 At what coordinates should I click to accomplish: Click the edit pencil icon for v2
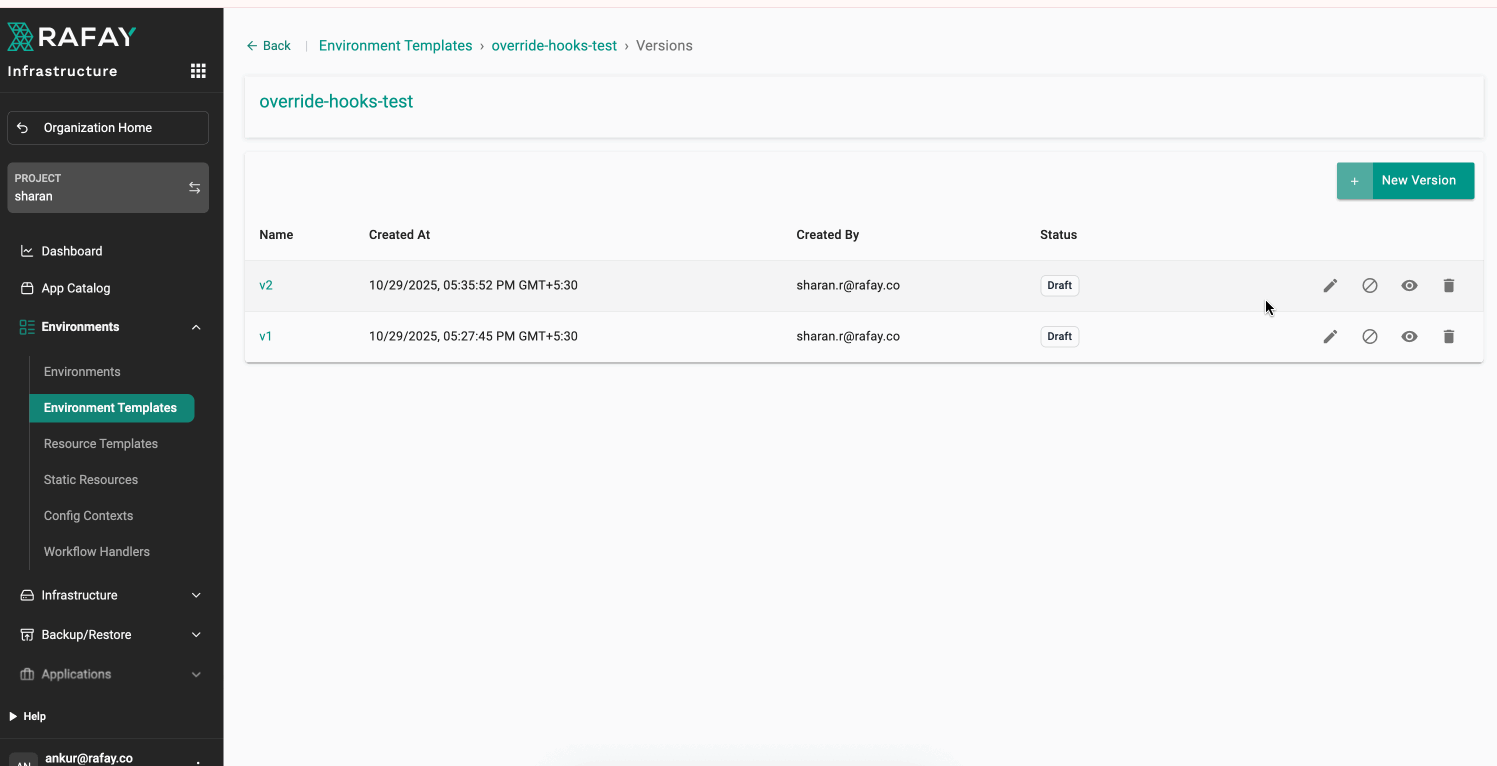coord(1330,286)
